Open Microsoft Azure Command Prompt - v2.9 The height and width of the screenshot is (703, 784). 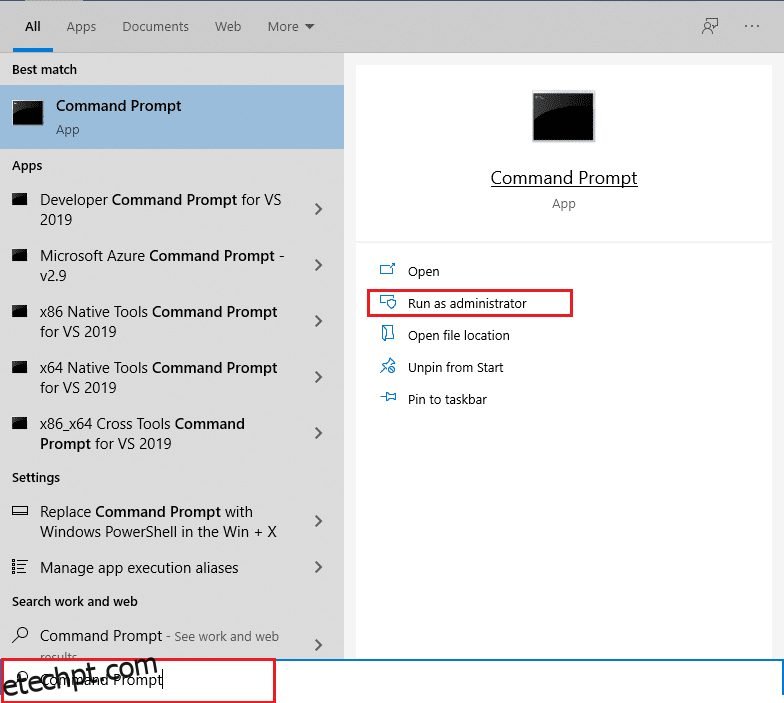[x=172, y=266]
